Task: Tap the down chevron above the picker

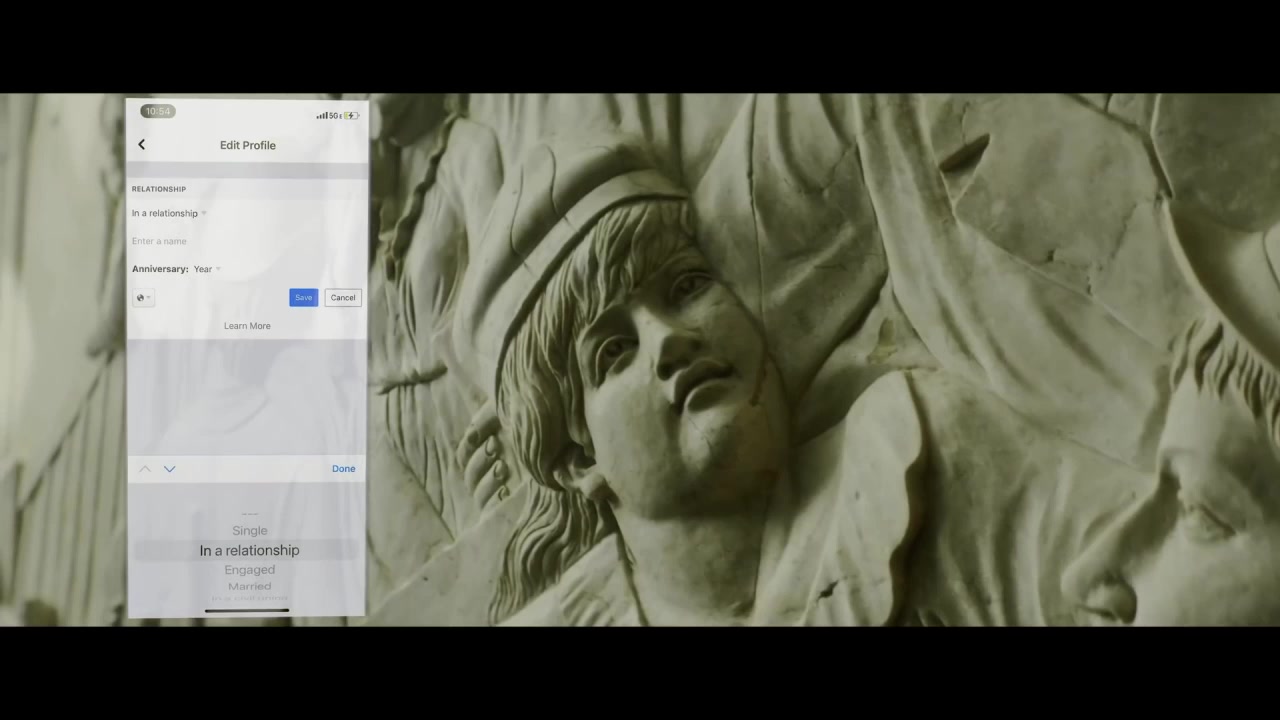Action: (x=169, y=469)
